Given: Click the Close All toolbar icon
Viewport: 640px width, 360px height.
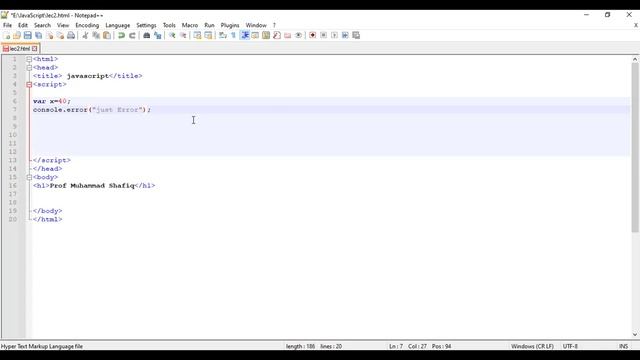Looking at the screenshot, I should click(x=60, y=36).
